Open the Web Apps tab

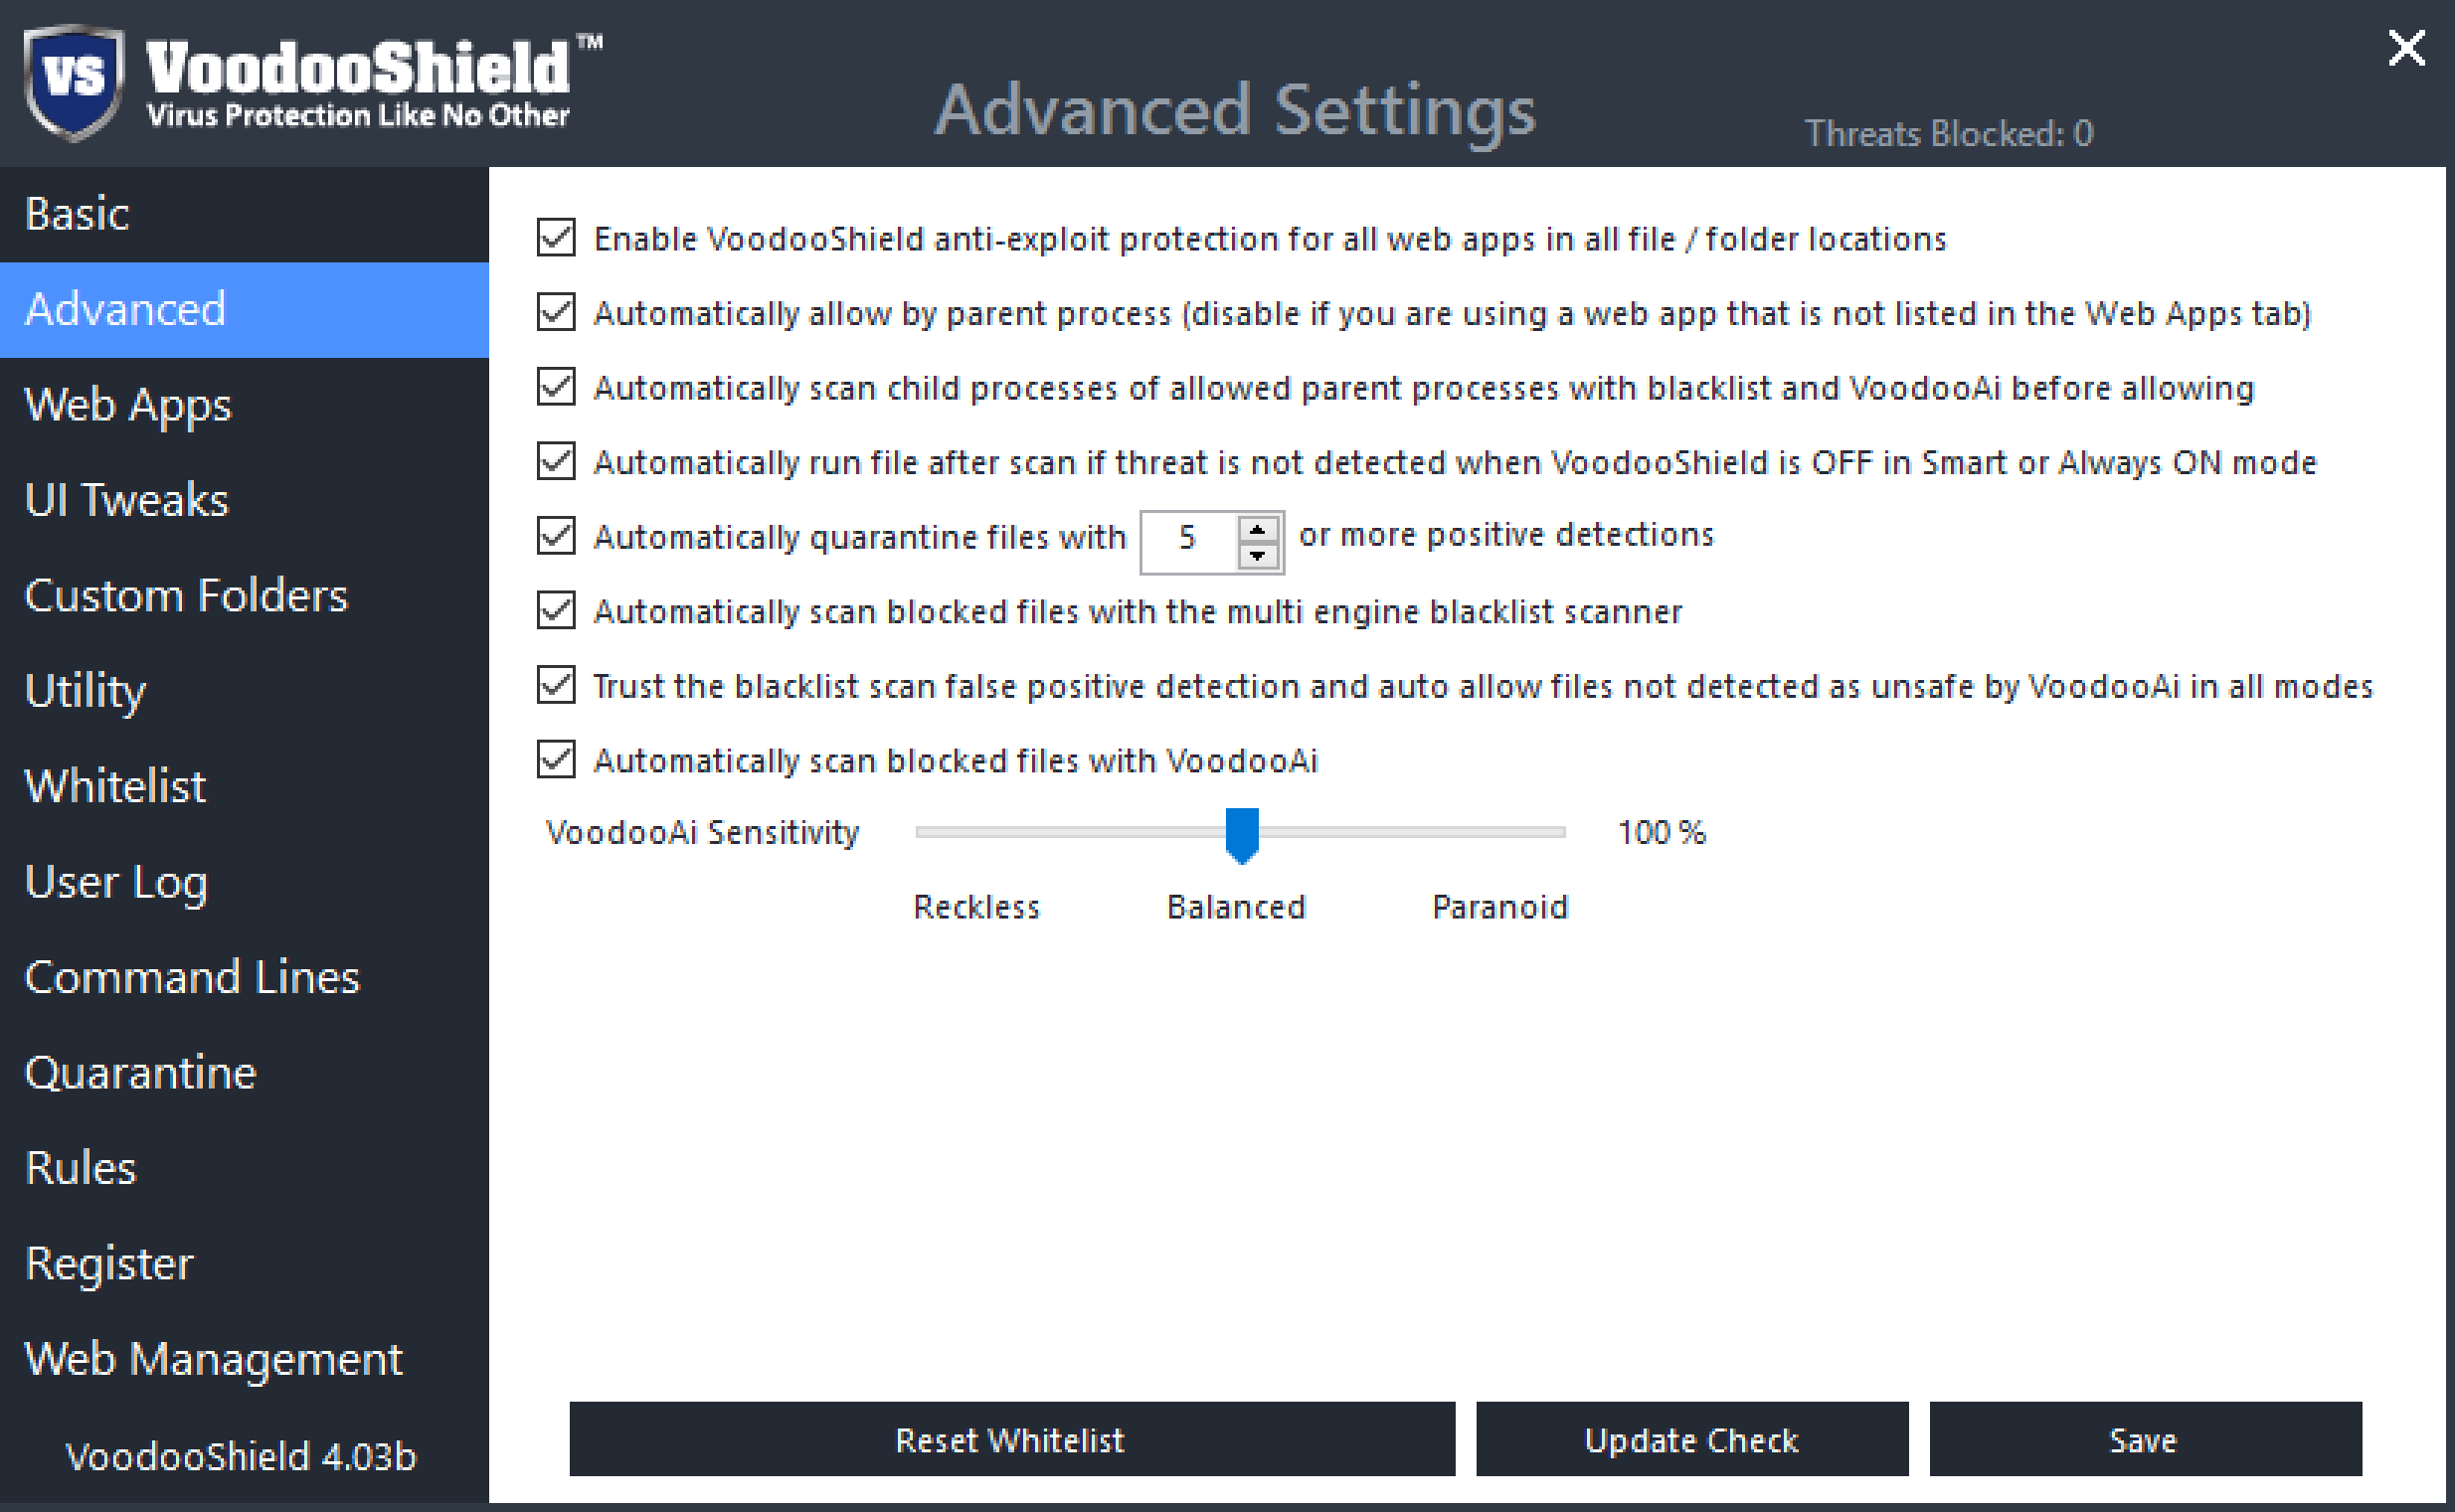[128, 405]
